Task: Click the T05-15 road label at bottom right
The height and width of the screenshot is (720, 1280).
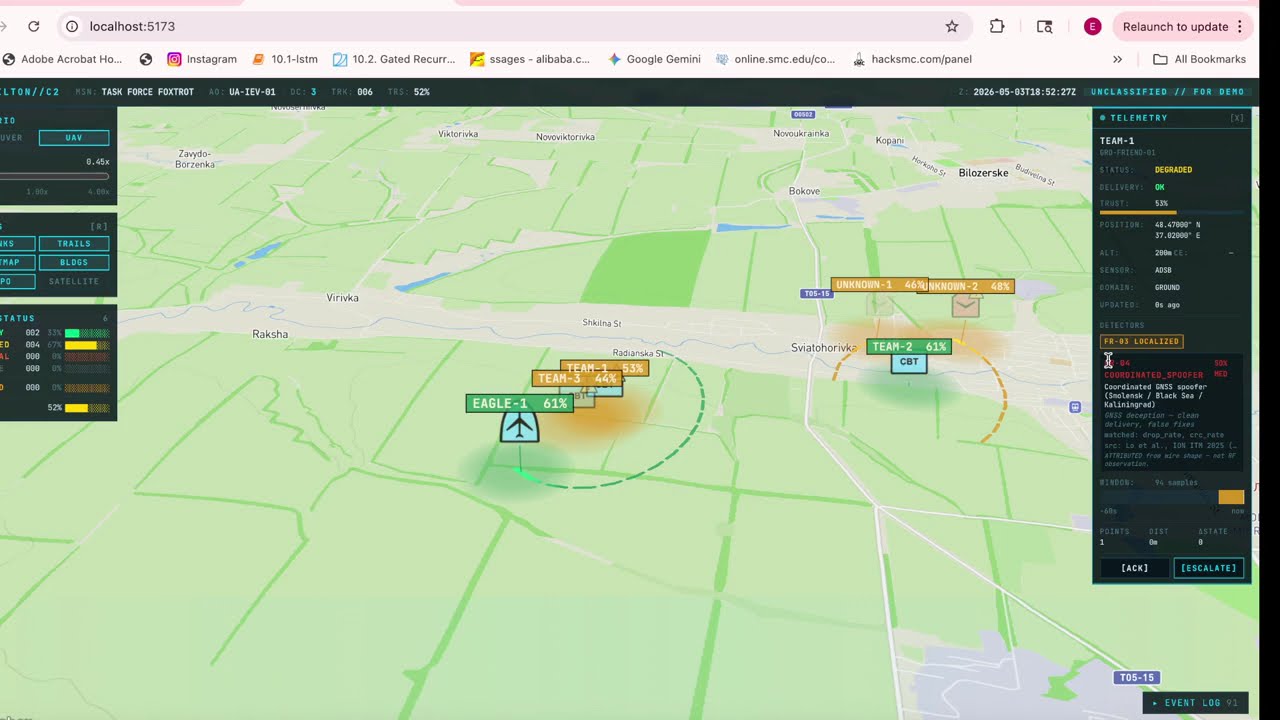Action: (1136, 678)
